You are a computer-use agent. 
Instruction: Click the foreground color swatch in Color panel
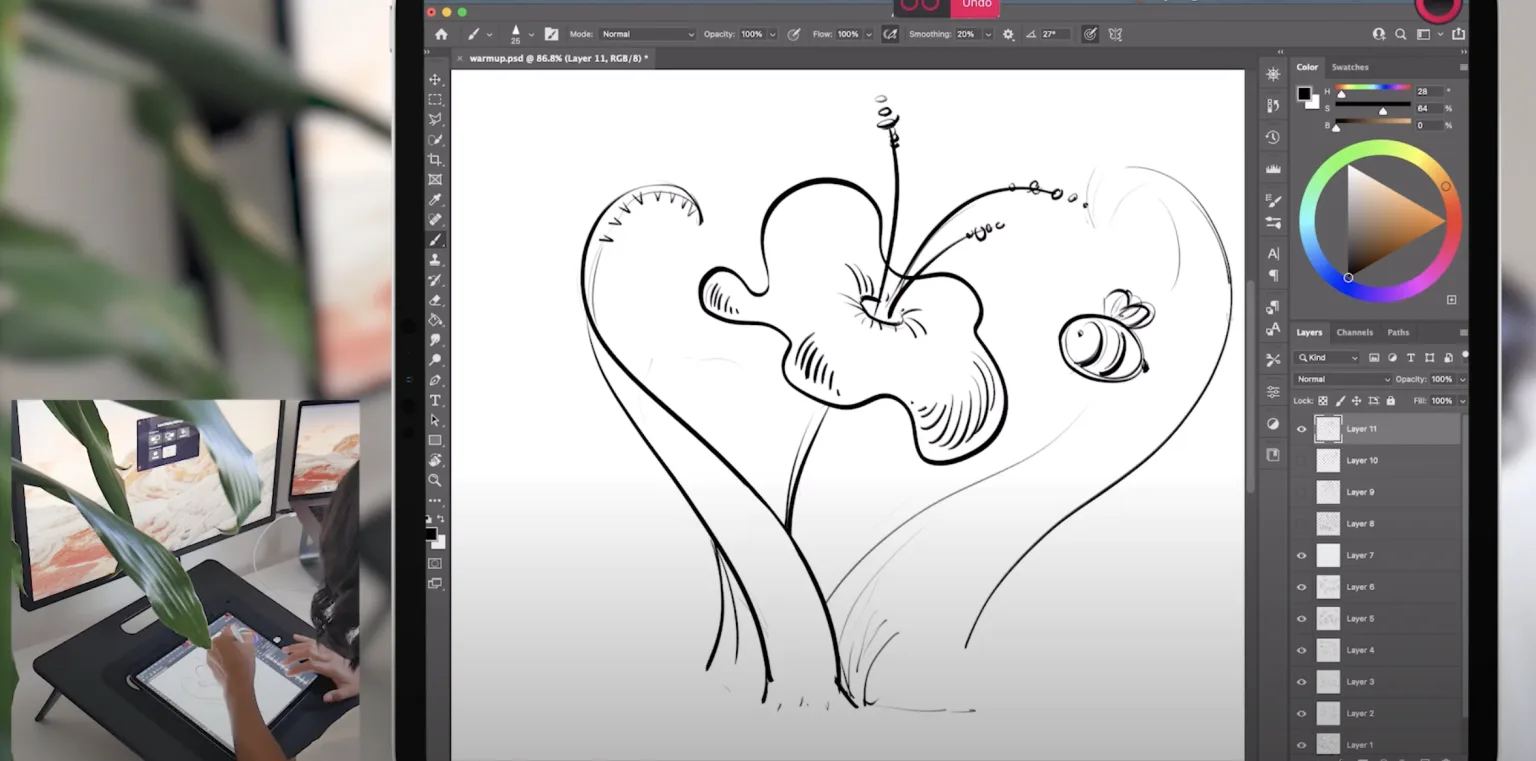pyautogui.click(x=1304, y=93)
